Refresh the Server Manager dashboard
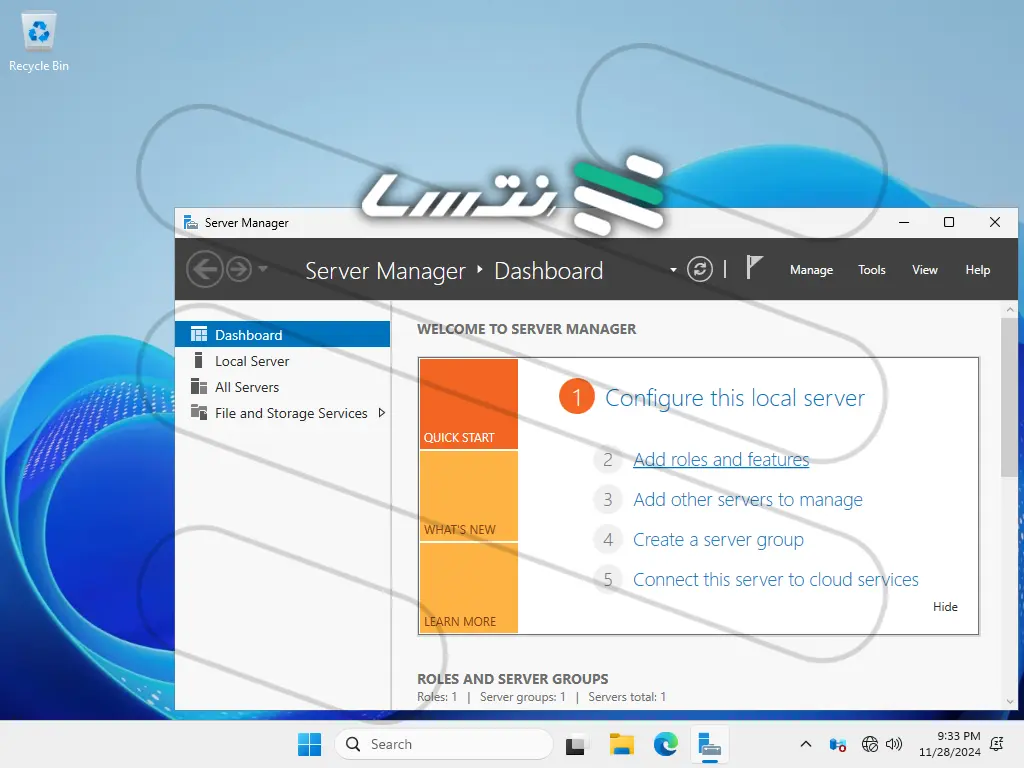 (700, 269)
